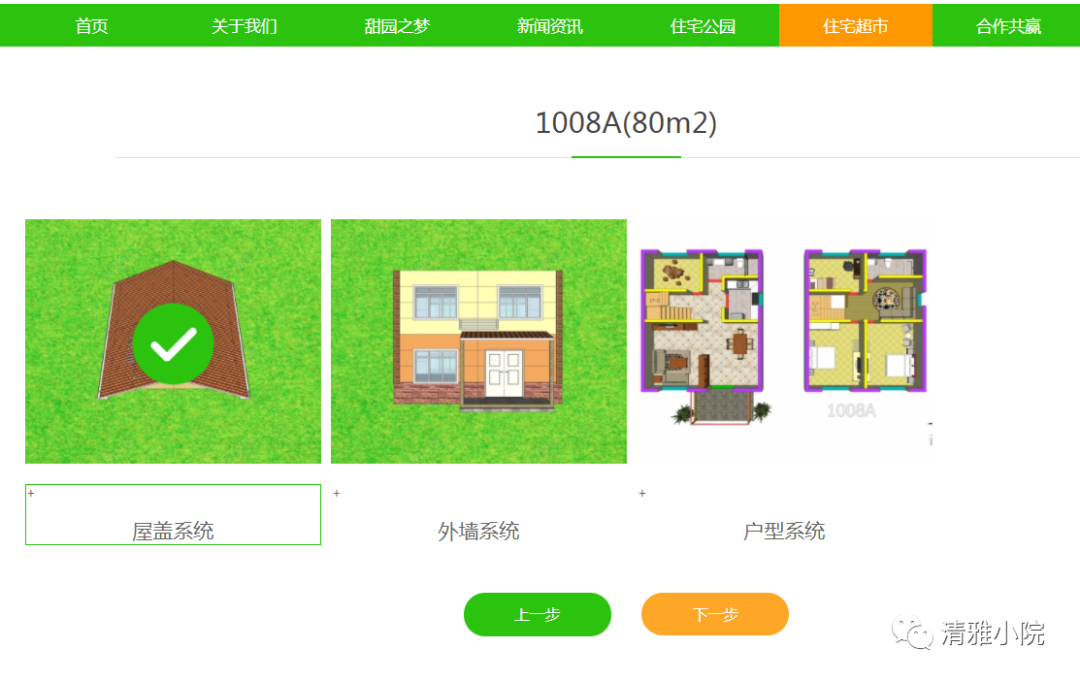Select the 屋盖系统 option box

[x=173, y=516]
